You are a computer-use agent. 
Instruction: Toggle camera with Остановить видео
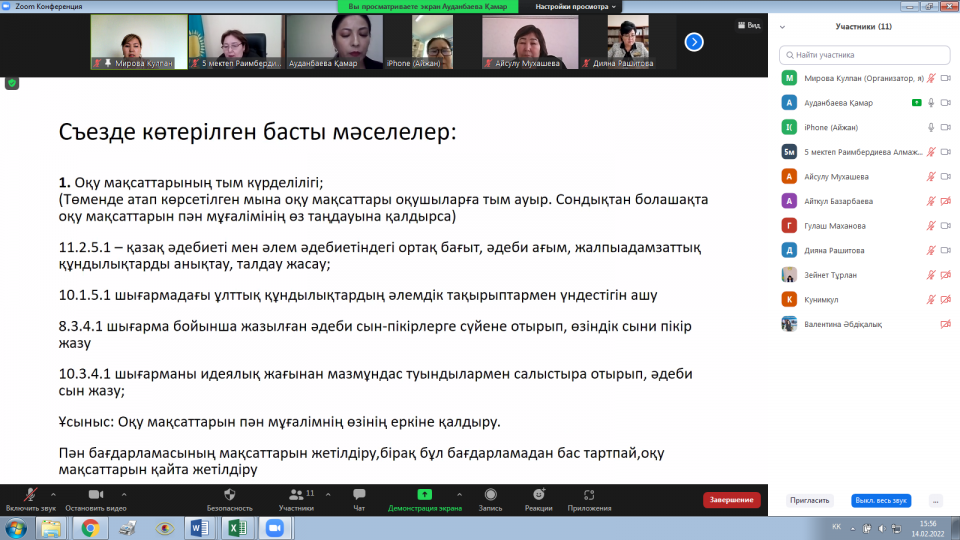coord(96,494)
